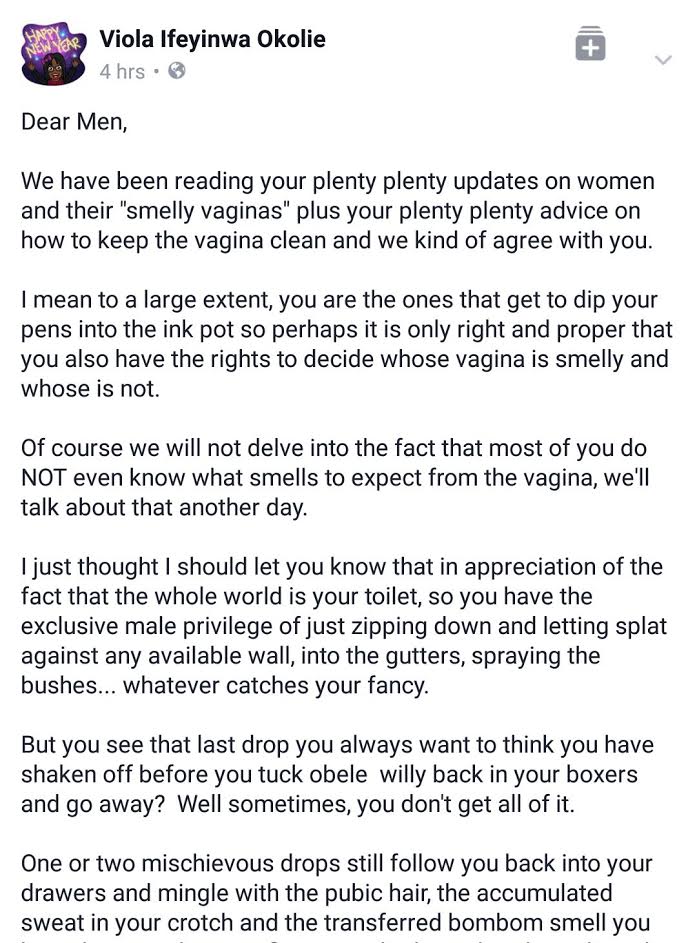This screenshot has height=943, width=697.
Task: Click the line starting 'Of course we will not'
Action: click(334, 448)
